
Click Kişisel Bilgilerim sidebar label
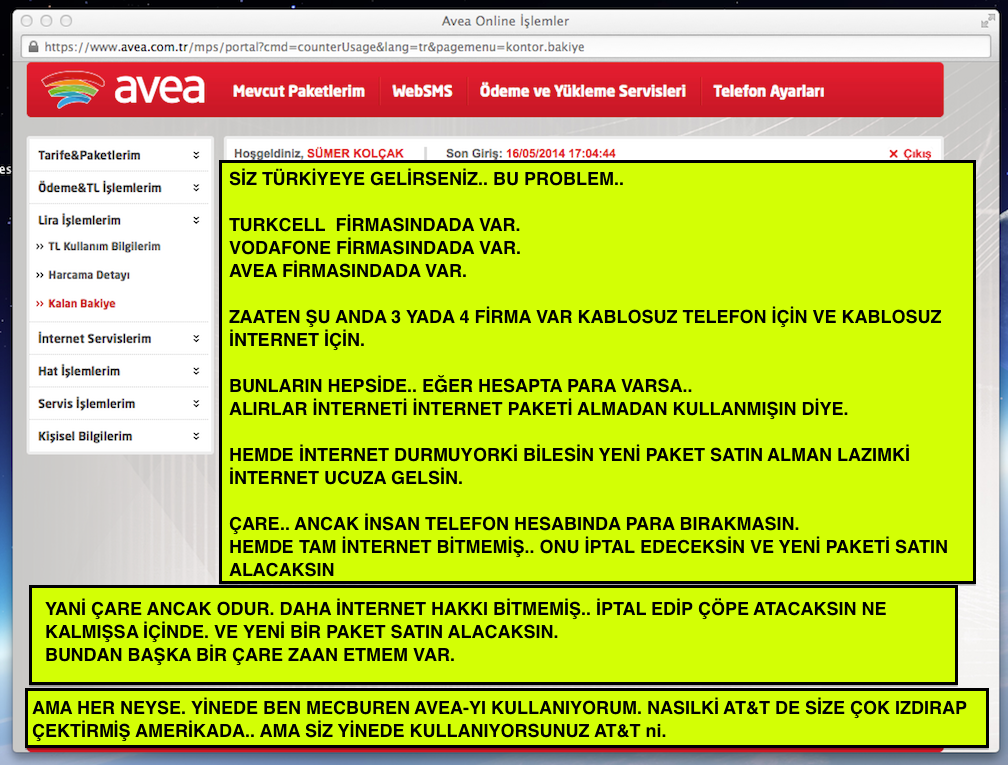85,436
